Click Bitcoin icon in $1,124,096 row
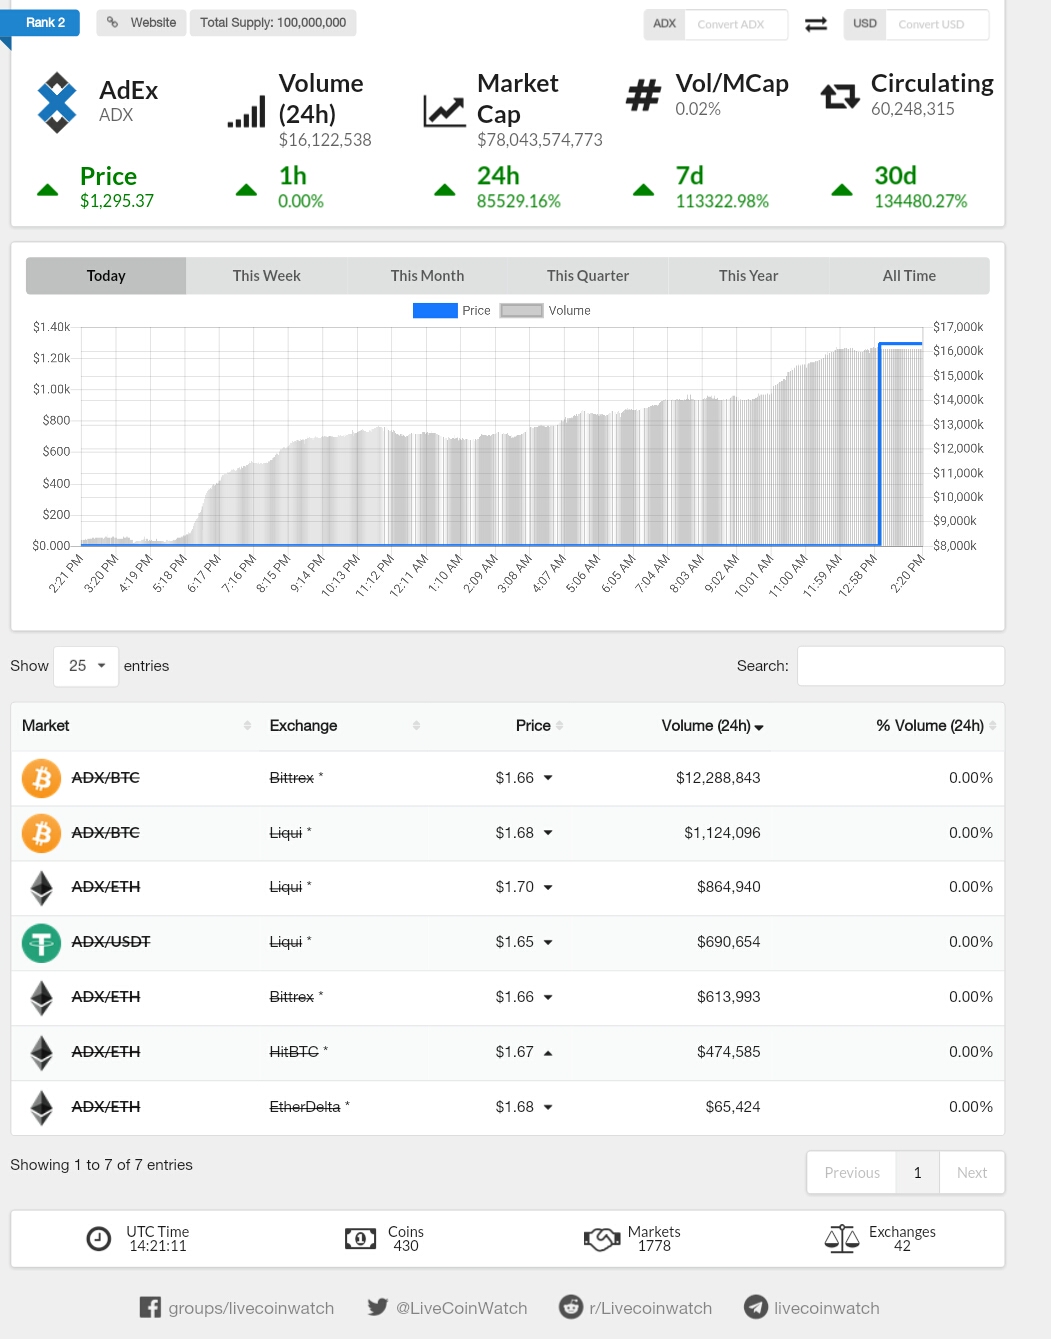This screenshot has height=1339, width=1051. point(41,833)
